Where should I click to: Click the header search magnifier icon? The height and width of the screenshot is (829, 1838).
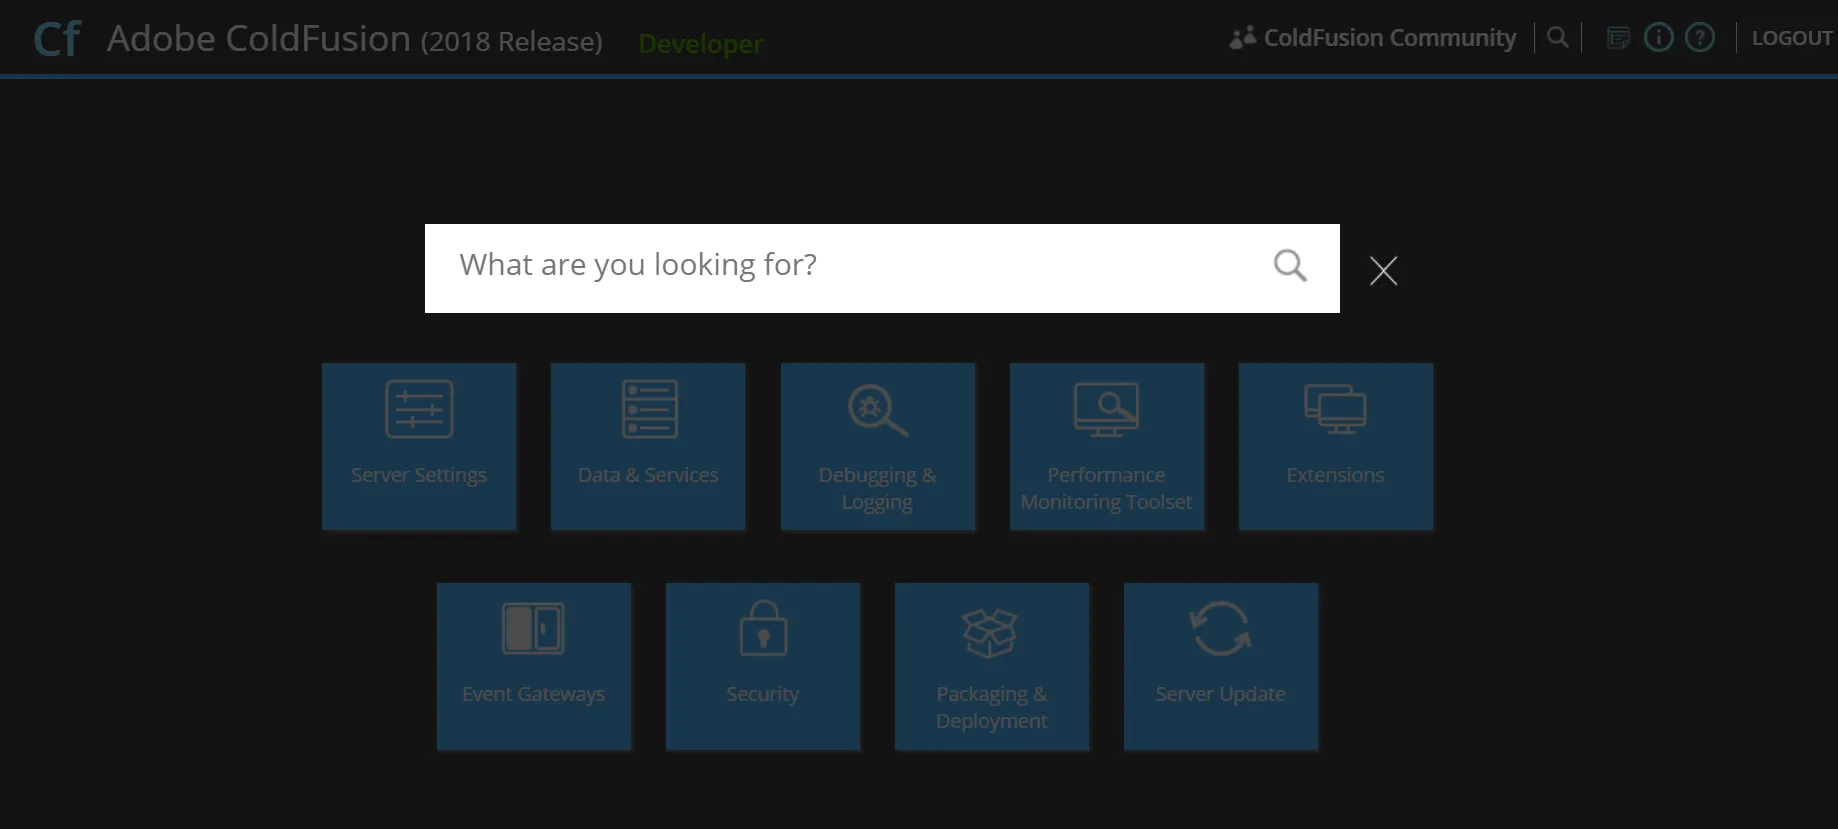1557,38
